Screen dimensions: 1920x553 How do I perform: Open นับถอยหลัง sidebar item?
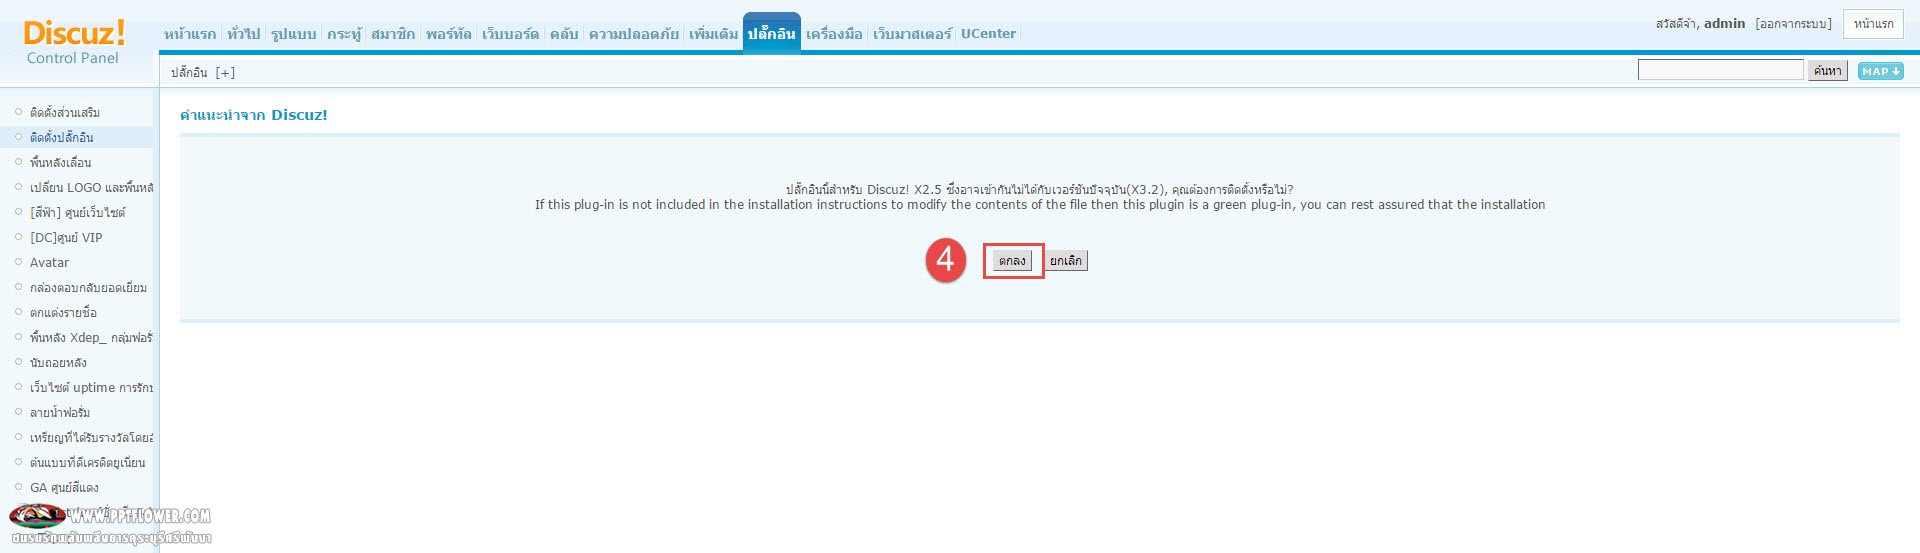[58, 362]
